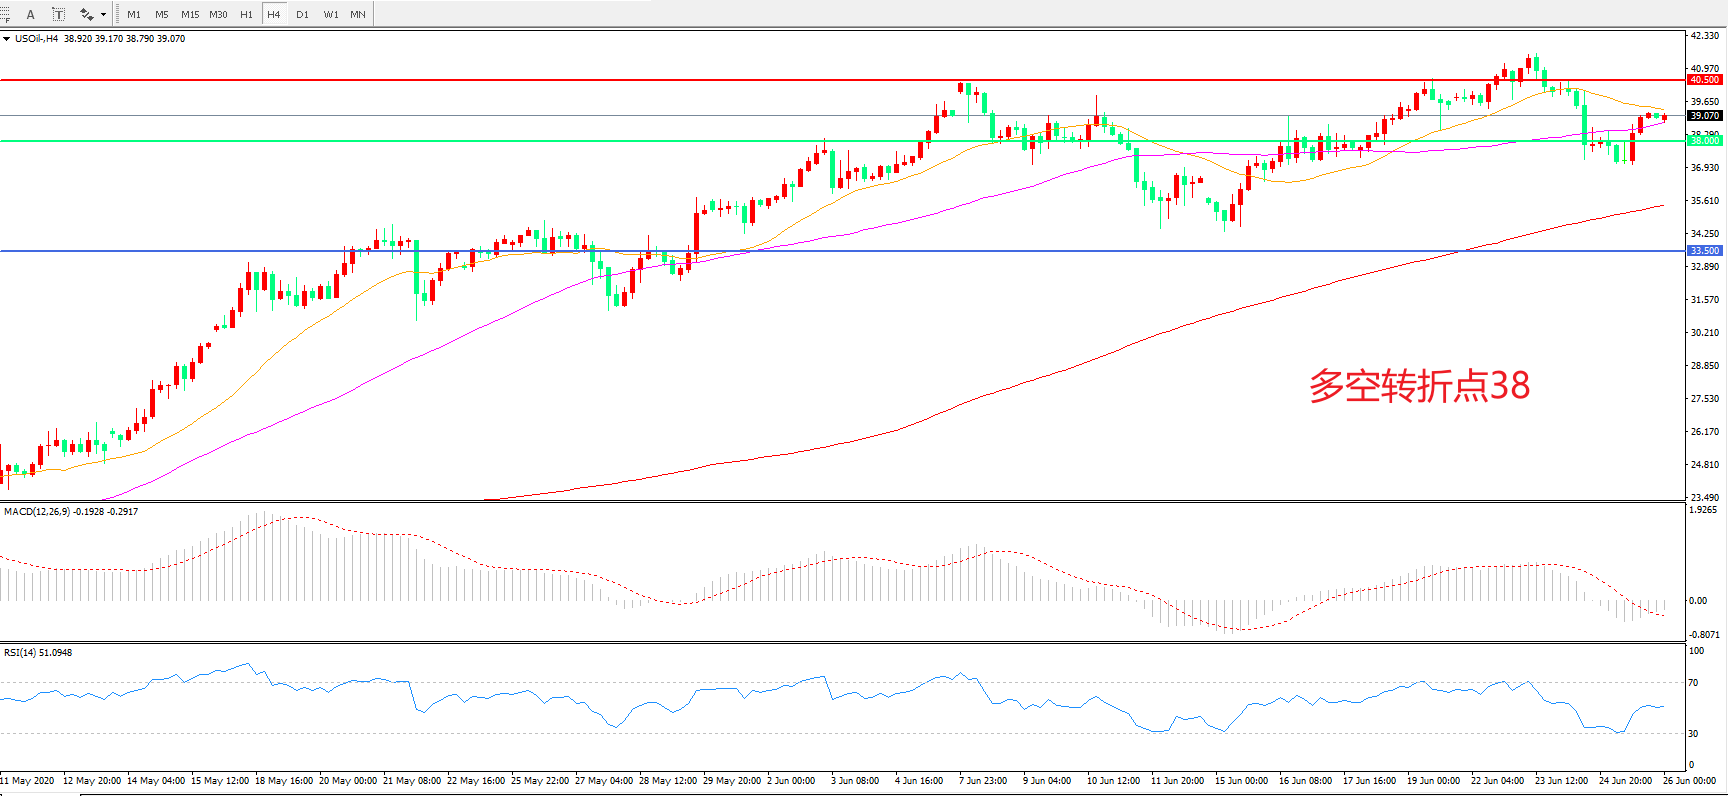Expand the USOil chart title triangle
This screenshot has width=1728, height=796.
coord(7,39)
